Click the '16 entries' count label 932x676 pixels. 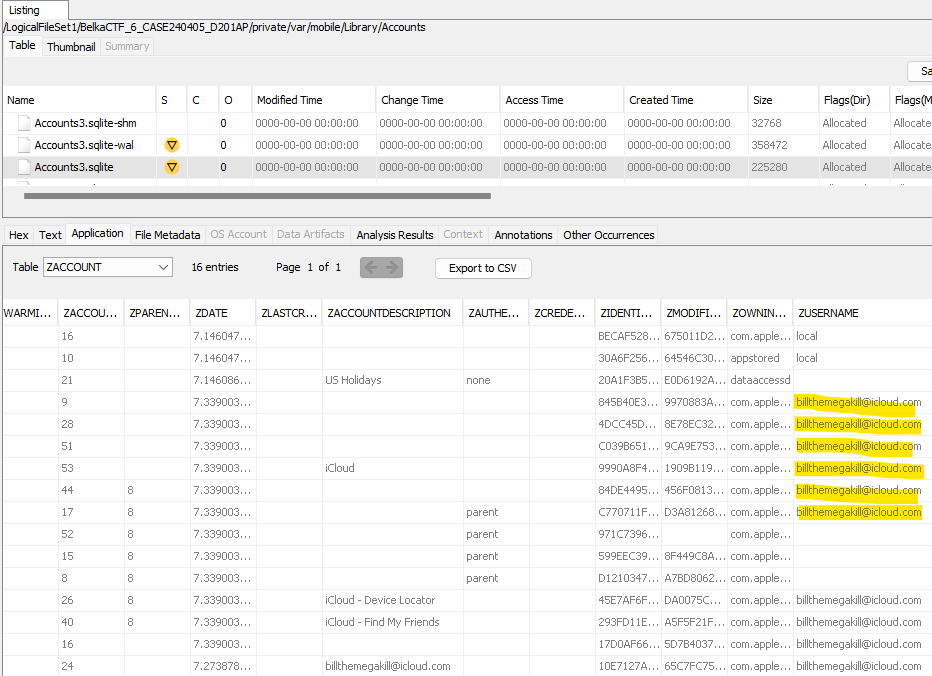click(x=215, y=267)
